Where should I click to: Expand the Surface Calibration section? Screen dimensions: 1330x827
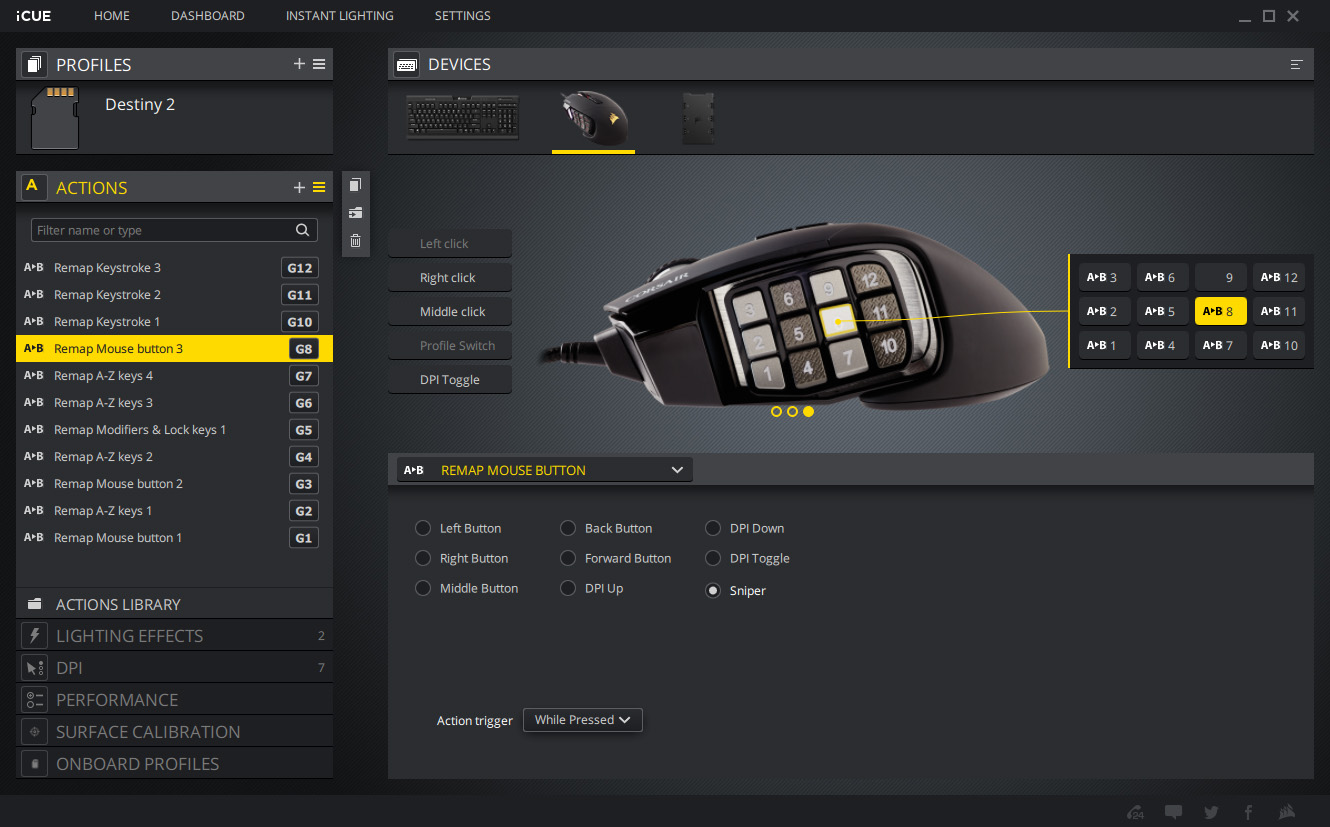(174, 732)
